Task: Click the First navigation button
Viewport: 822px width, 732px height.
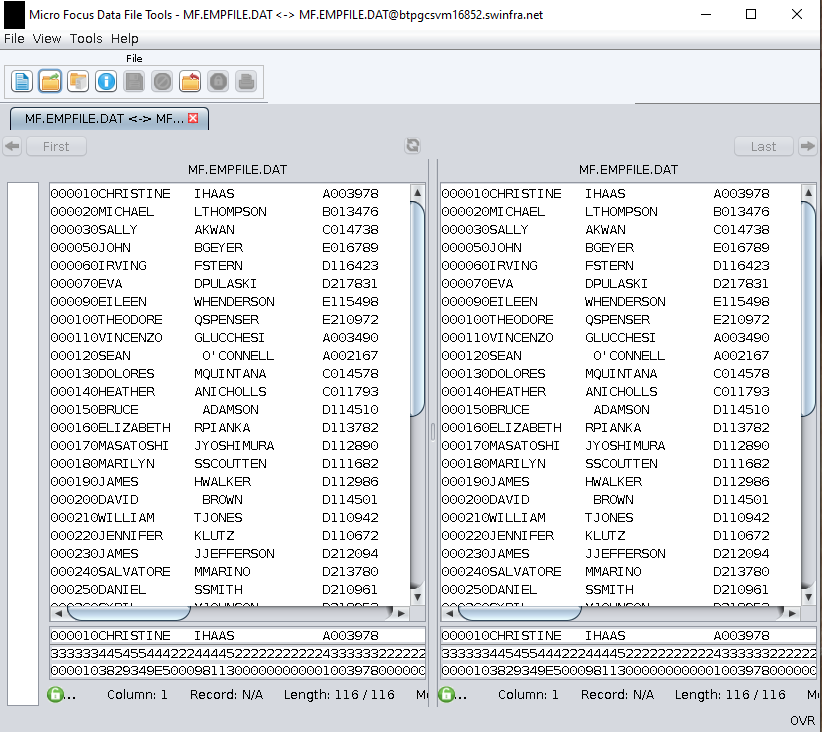Action: click(56, 146)
